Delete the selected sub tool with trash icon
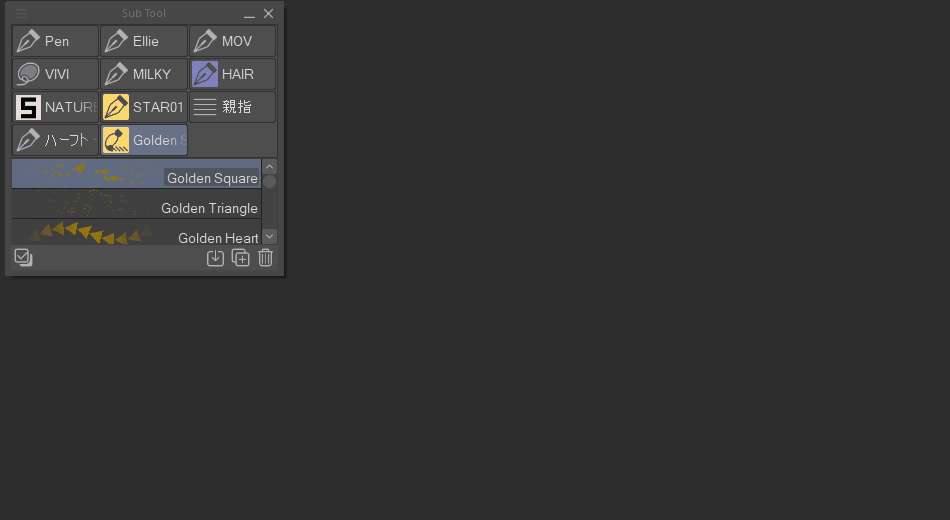This screenshot has width=950, height=520. pos(265,258)
